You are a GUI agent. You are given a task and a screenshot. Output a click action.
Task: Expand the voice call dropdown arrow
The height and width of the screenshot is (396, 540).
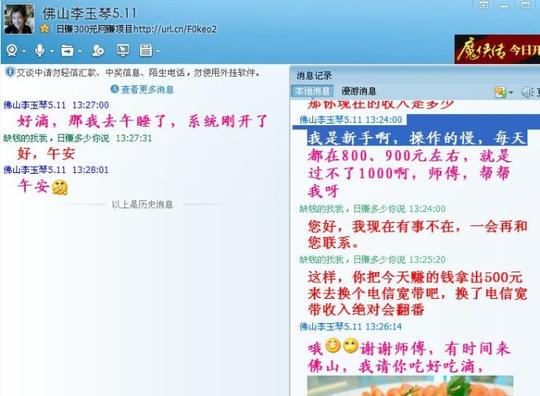coord(52,51)
